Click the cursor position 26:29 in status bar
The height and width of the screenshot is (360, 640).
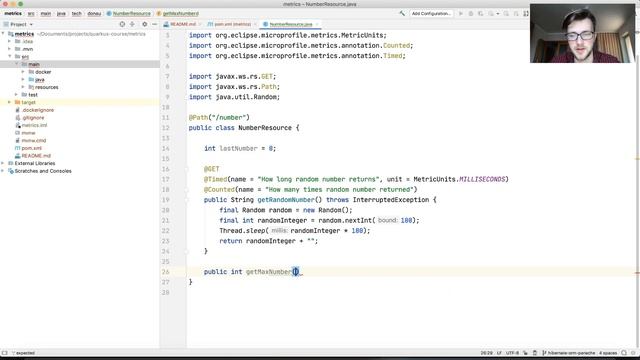(486, 353)
